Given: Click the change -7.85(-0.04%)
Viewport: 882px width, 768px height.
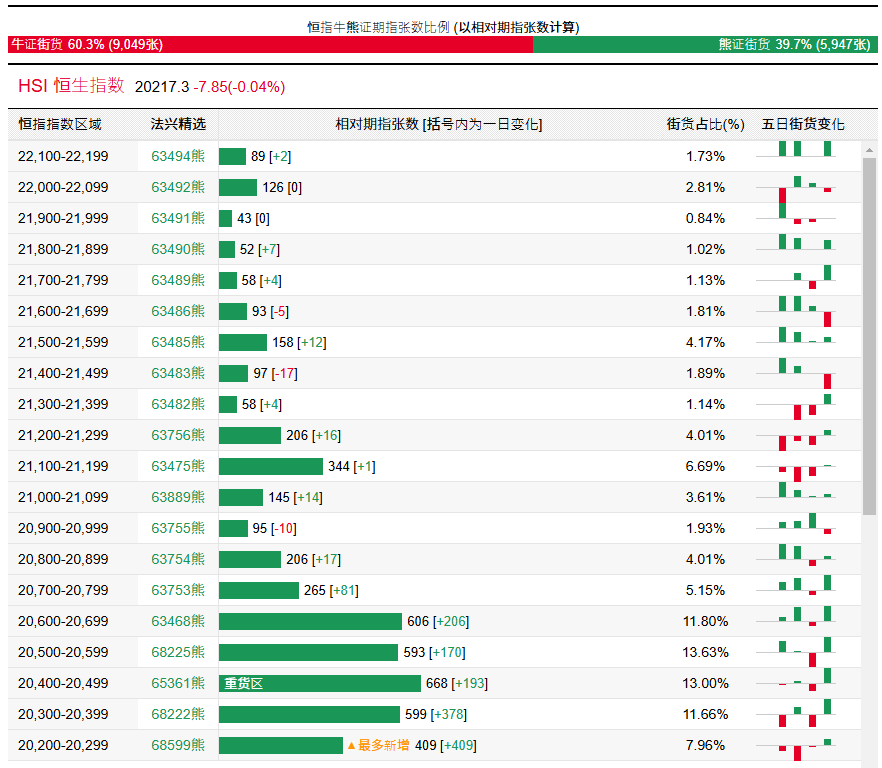Looking at the screenshot, I should point(239,87).
